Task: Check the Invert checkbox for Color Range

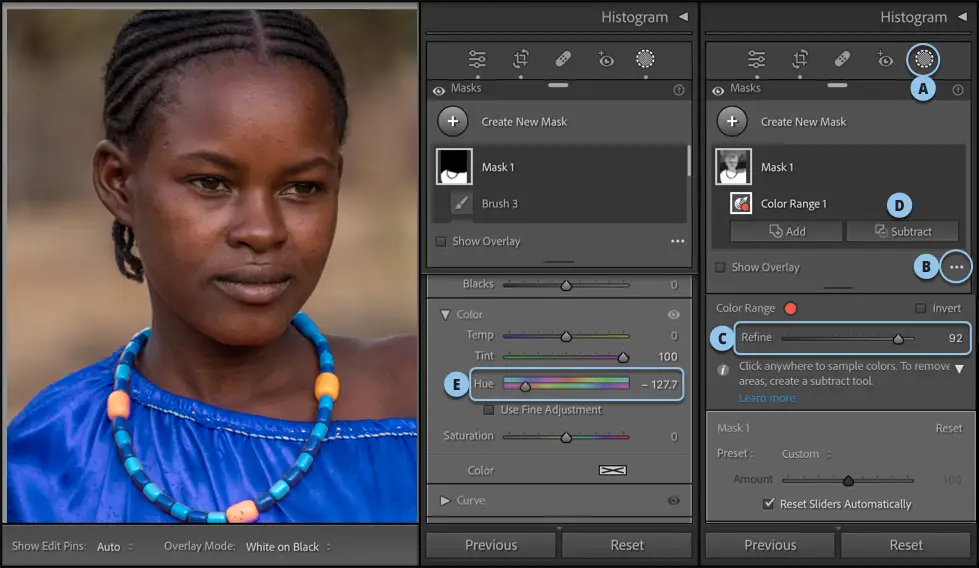Action: click(921, 309)
